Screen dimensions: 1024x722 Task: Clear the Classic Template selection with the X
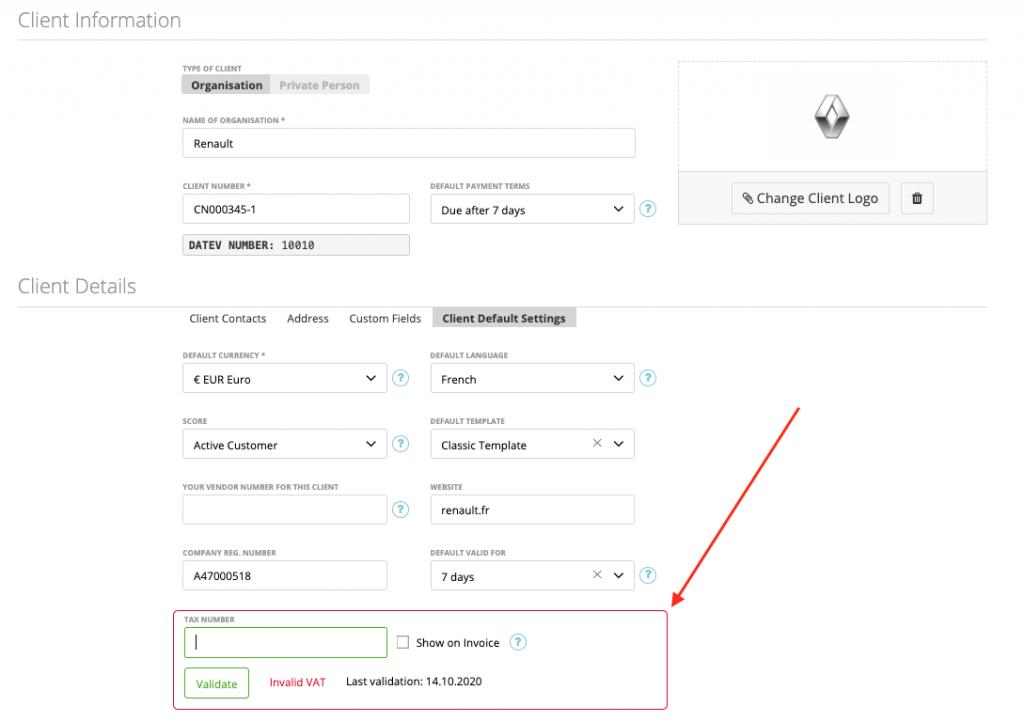[x=596, y=443]
